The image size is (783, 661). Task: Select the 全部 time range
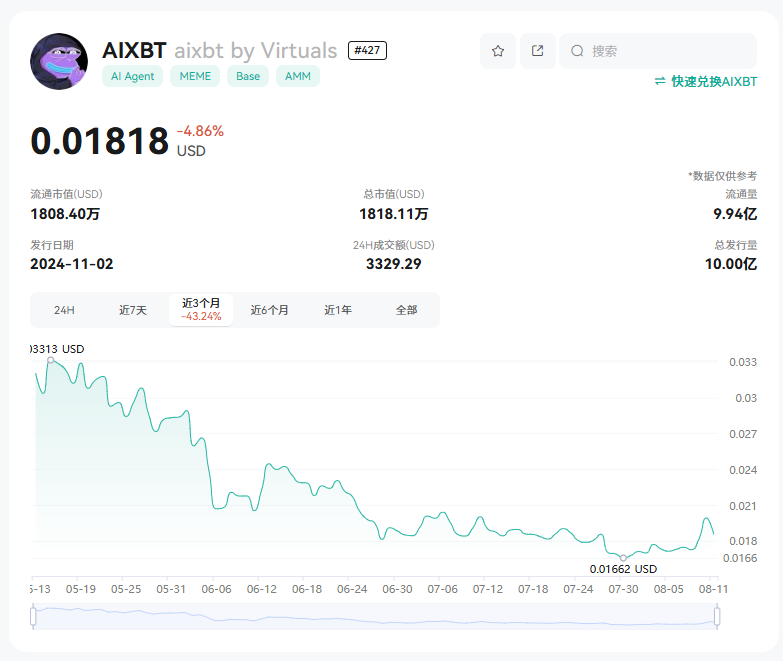coord(406,310)
